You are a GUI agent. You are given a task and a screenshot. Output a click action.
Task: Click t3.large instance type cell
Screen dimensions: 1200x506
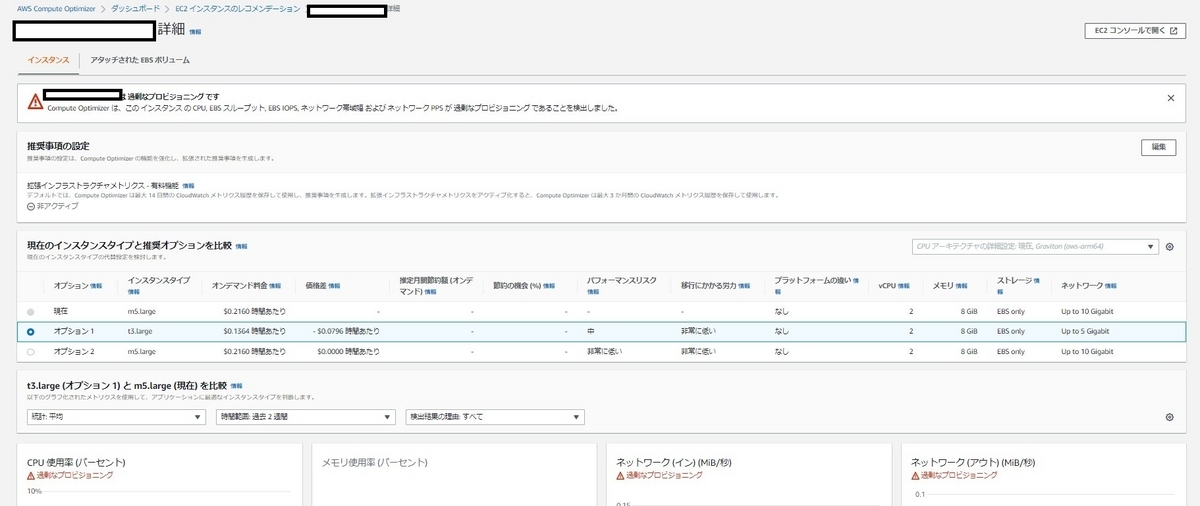139,332
